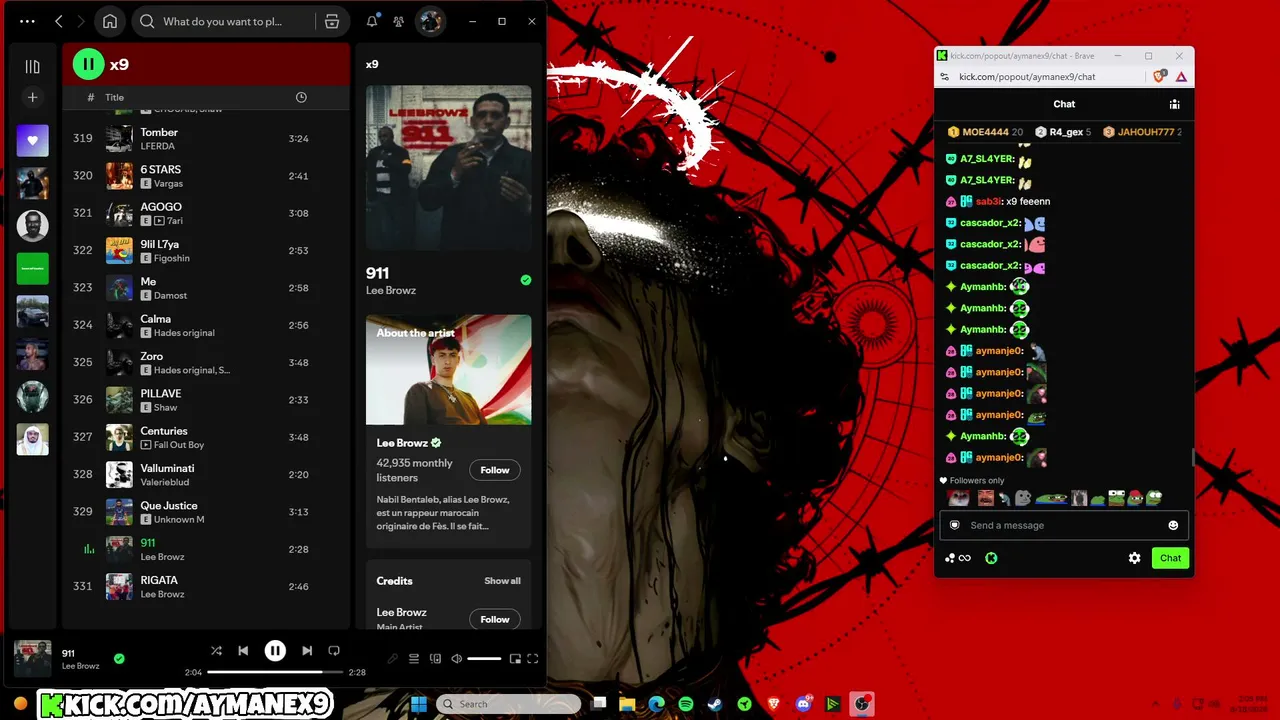Click green Chat send button

pyautogui.click(x=1170, y=558)
